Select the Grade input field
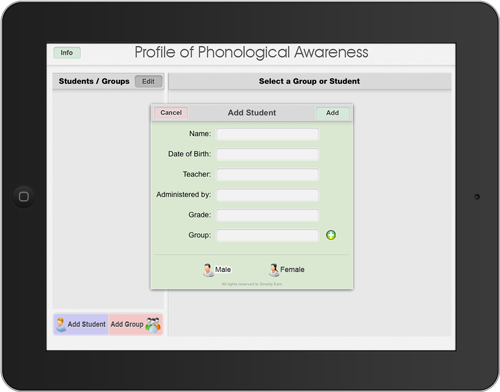Screen dimensions: 500x392 [268, 215]
